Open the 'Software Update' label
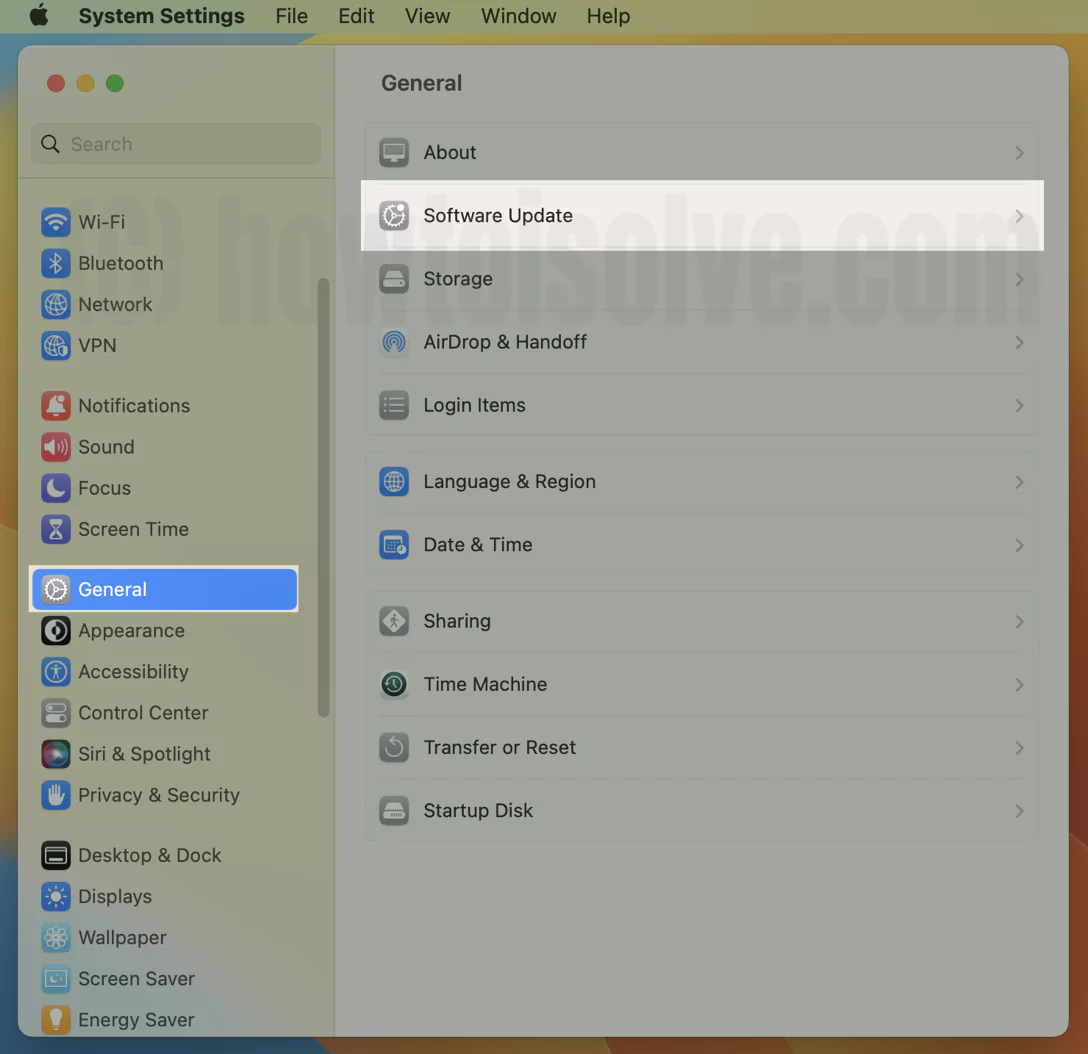This screenshot has width=1088, height=1054. point(498,216)
